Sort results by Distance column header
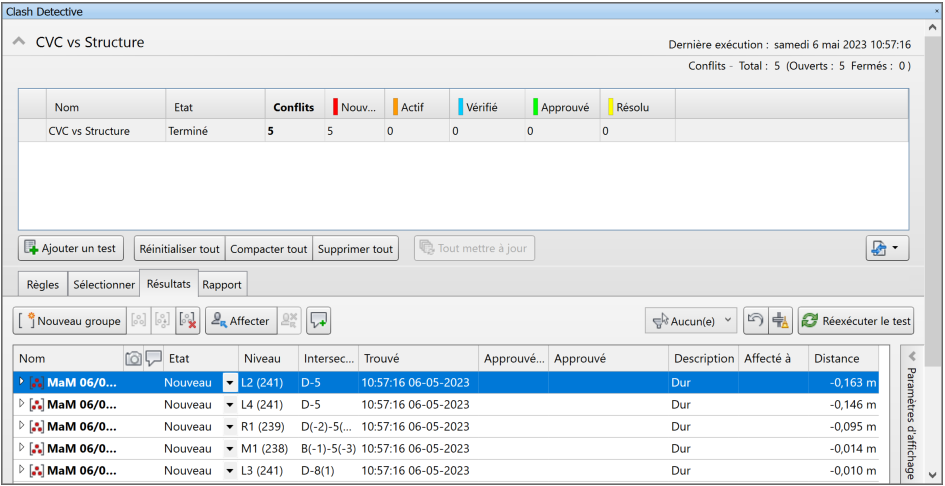The height and width of the screenshot is (486, 945). pos(843,359)
